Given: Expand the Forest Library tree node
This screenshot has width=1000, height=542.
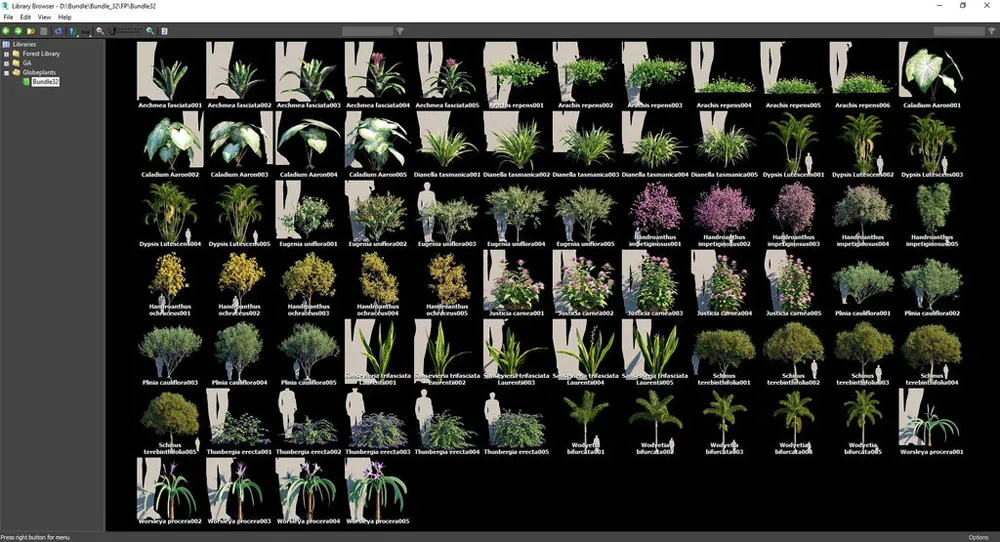Looking at the screenshot, I should (6, 53).
